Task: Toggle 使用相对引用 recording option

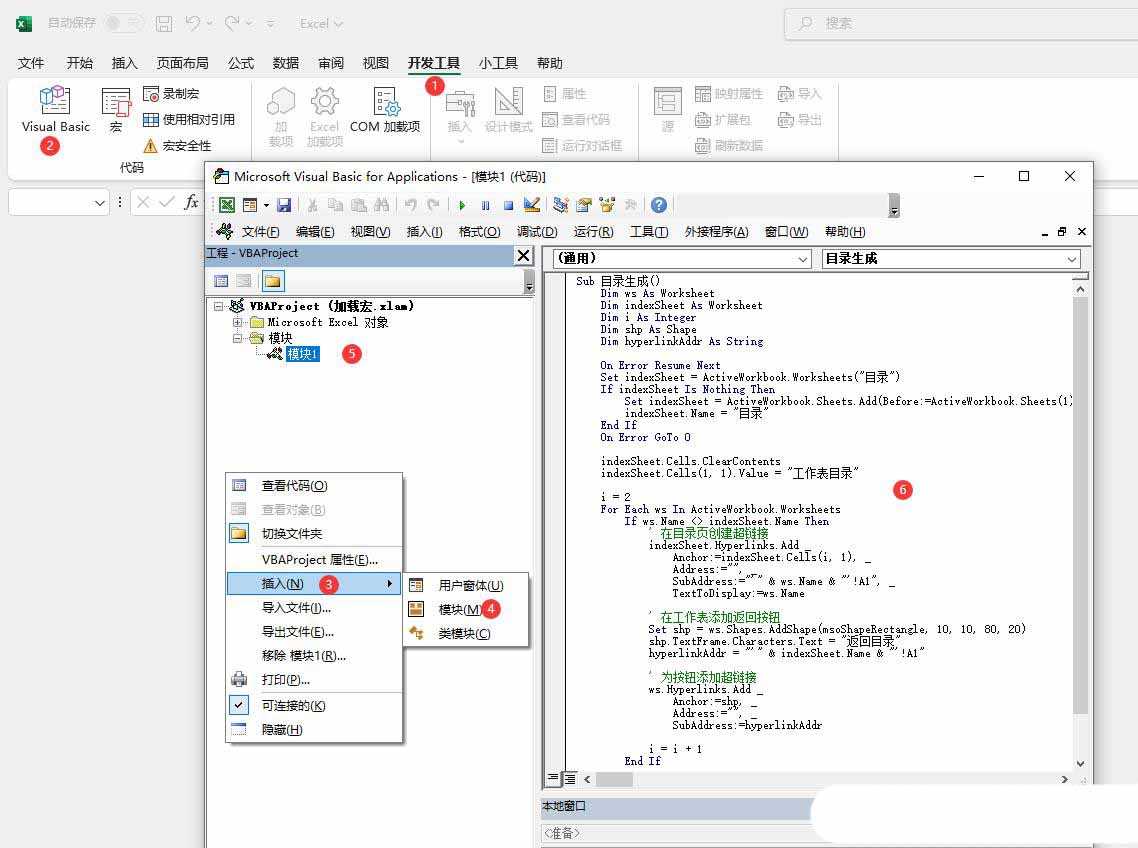Action: coord(188,120)
